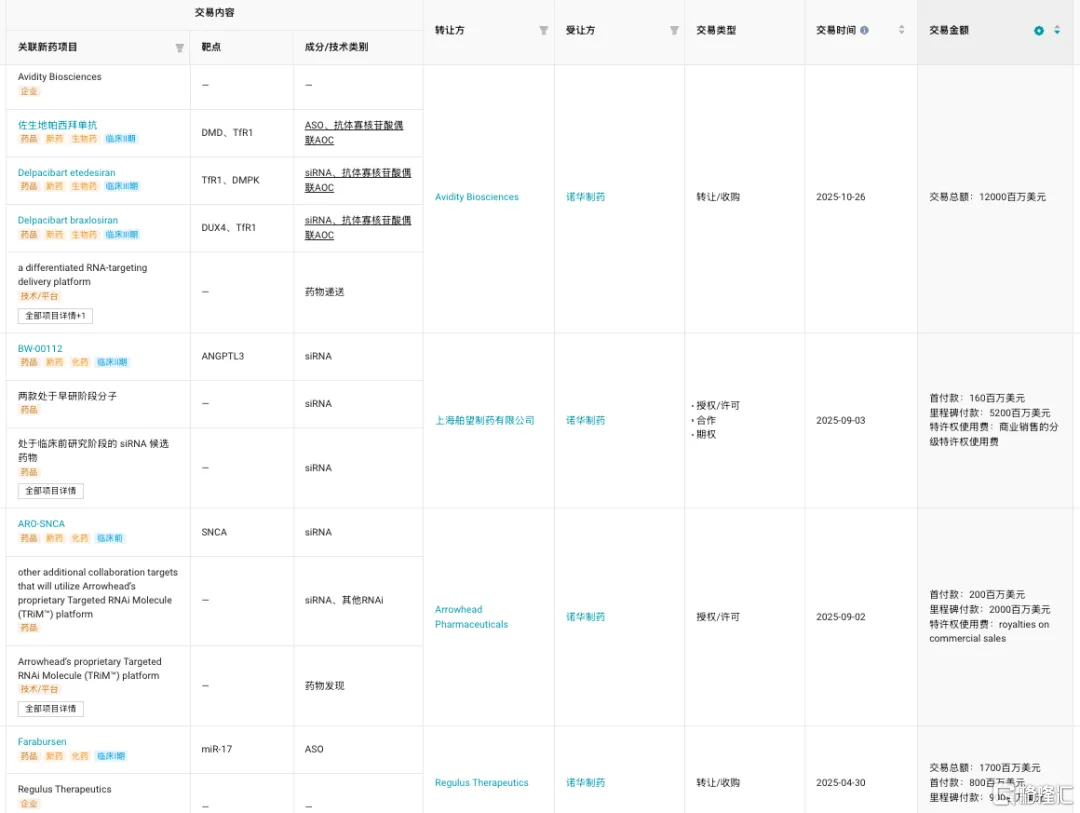Viewport: 1080px width, 813px height.
Task: Open the 转让方 column filter
Action: point(543,30)
